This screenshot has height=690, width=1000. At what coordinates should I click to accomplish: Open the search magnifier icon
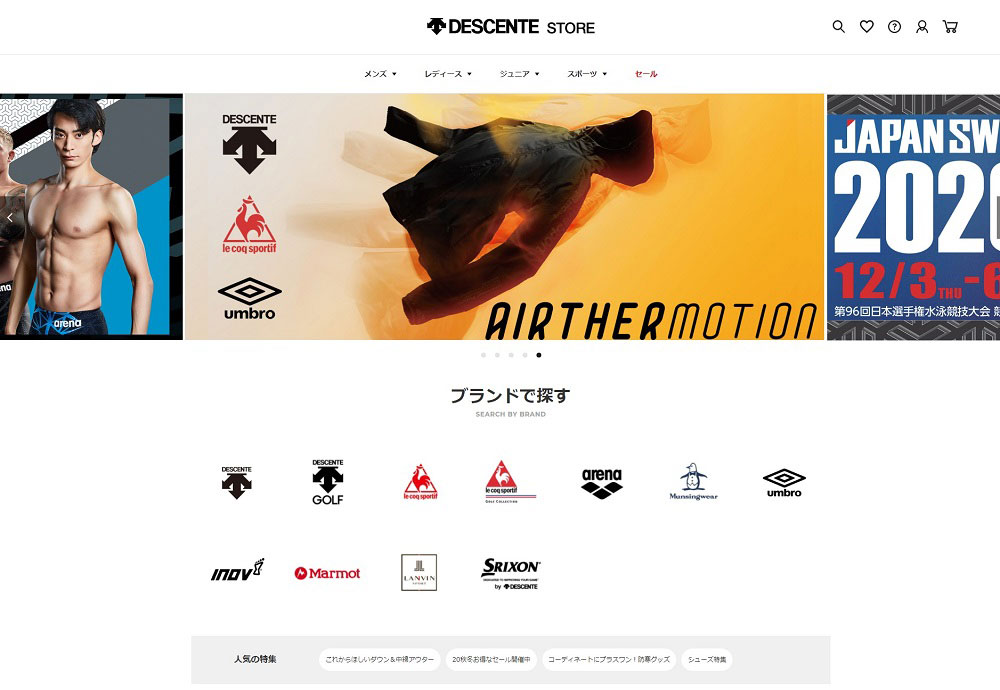point(839,27)
